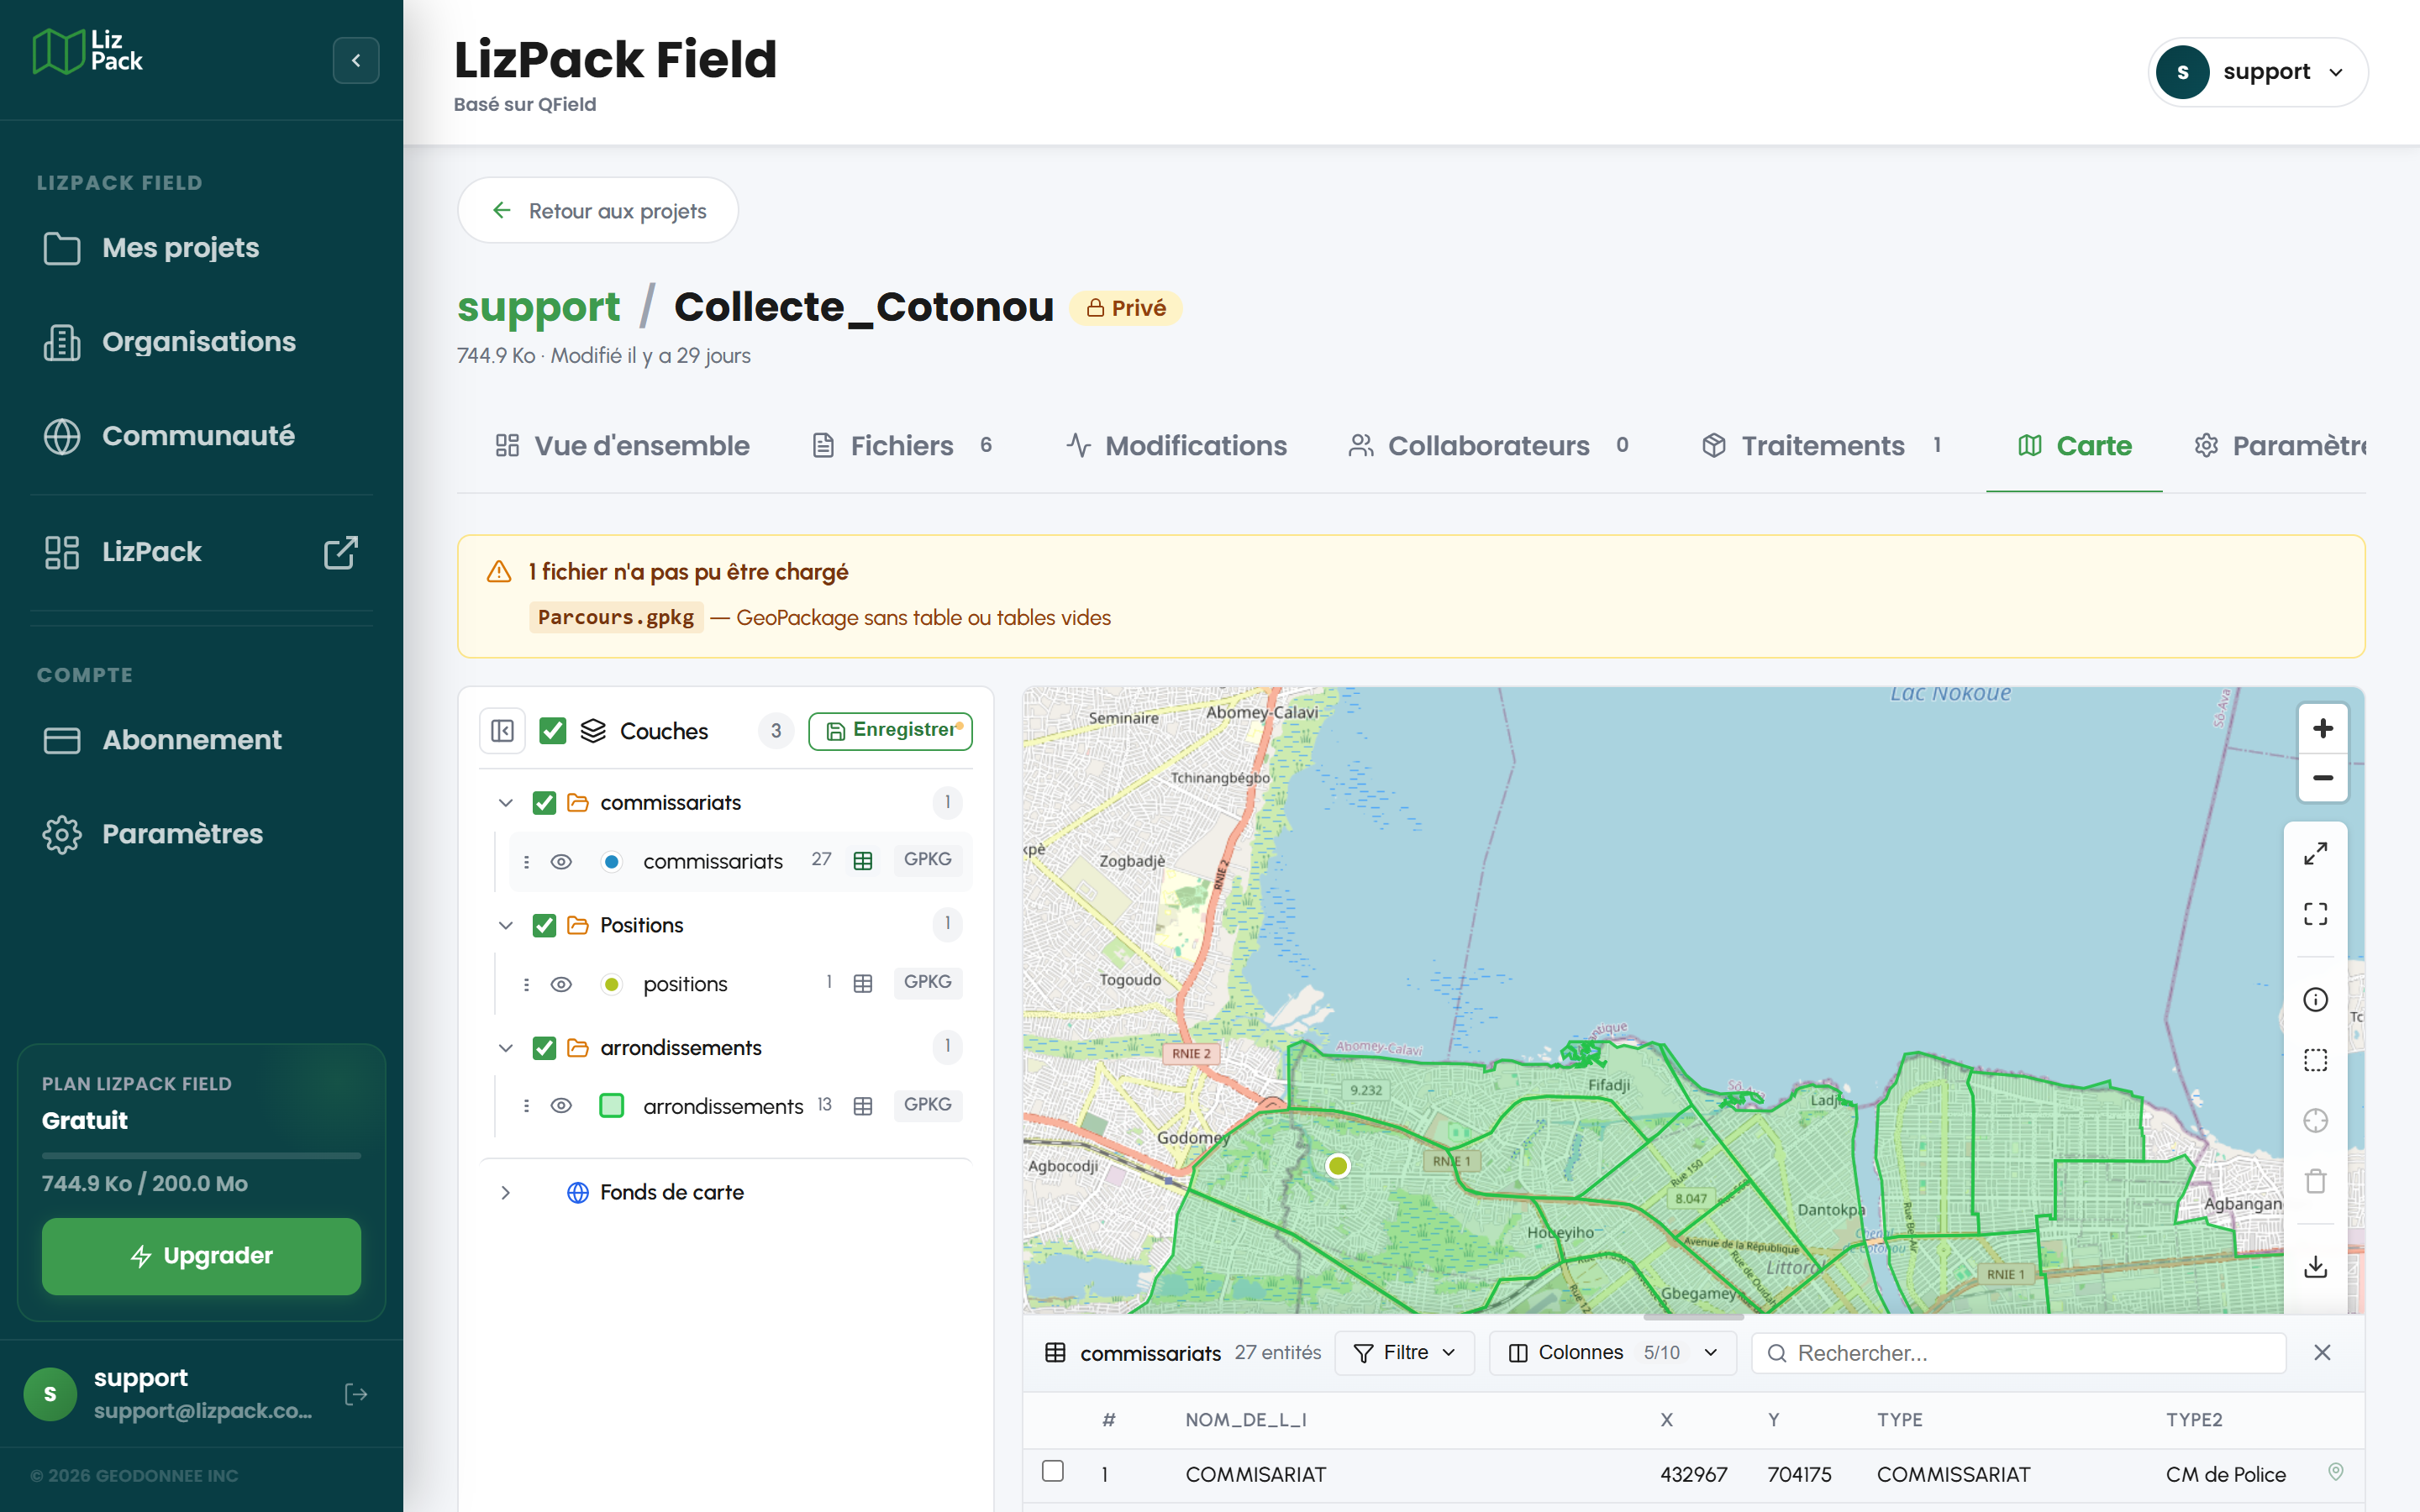The height and width of the screenshot is (1512, 2420).
Task: Sort by NOM_DE_L_I column header
Action: click(x=1246, y=1420)
